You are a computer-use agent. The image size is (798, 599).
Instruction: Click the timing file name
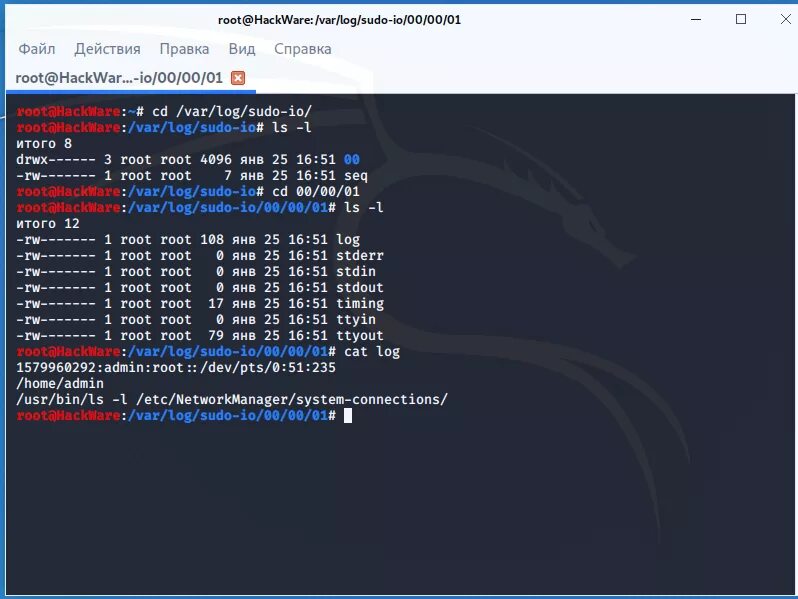pos(360,304)
